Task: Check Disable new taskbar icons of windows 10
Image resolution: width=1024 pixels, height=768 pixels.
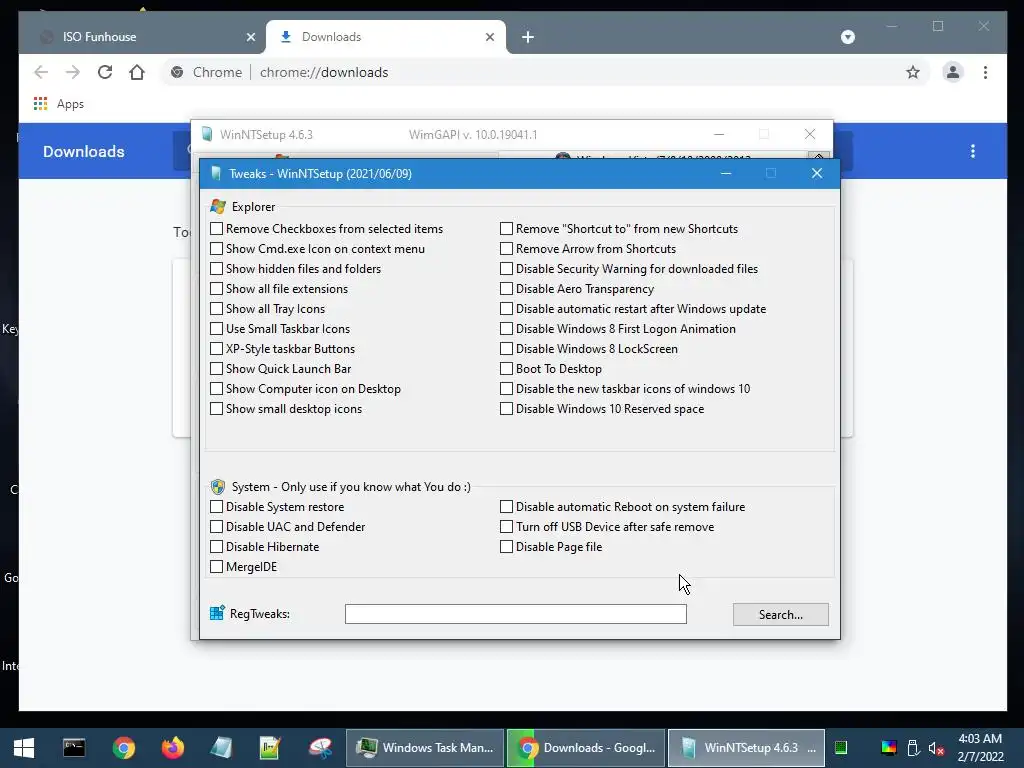Action: 625,389
